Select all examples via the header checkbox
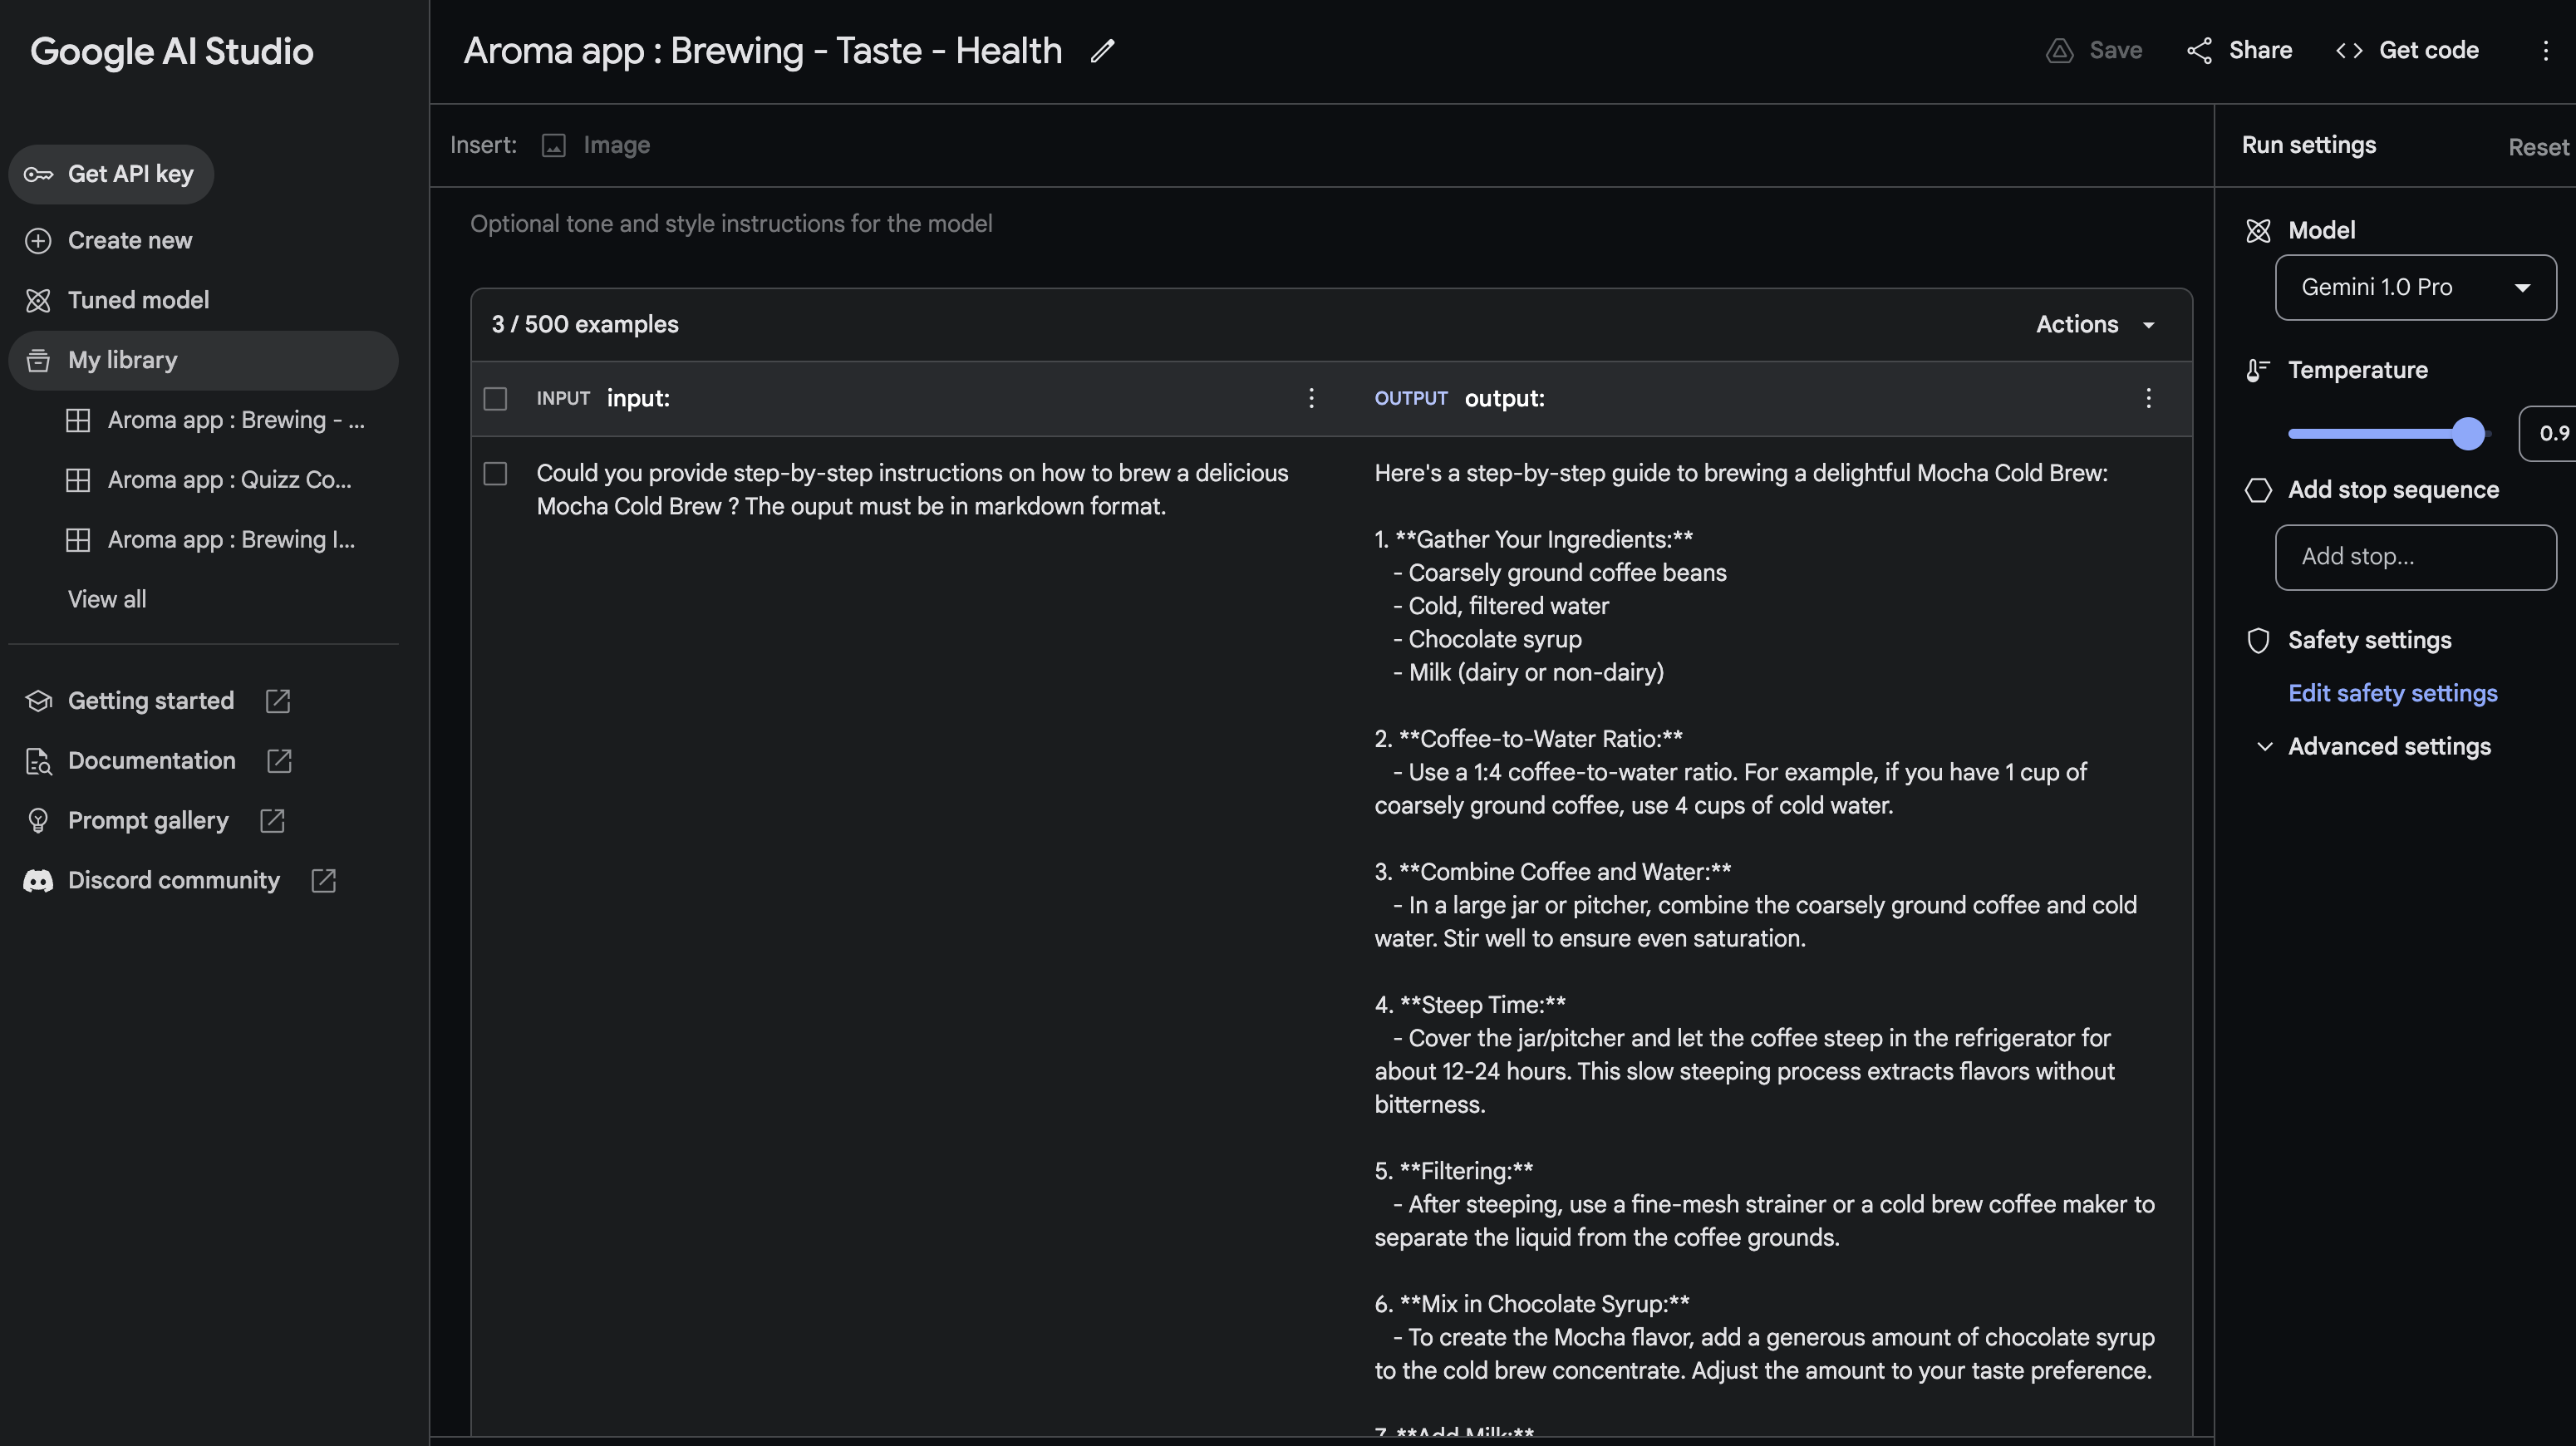The height and width of the screenshot is (1446, 2576). coord(495,398)
